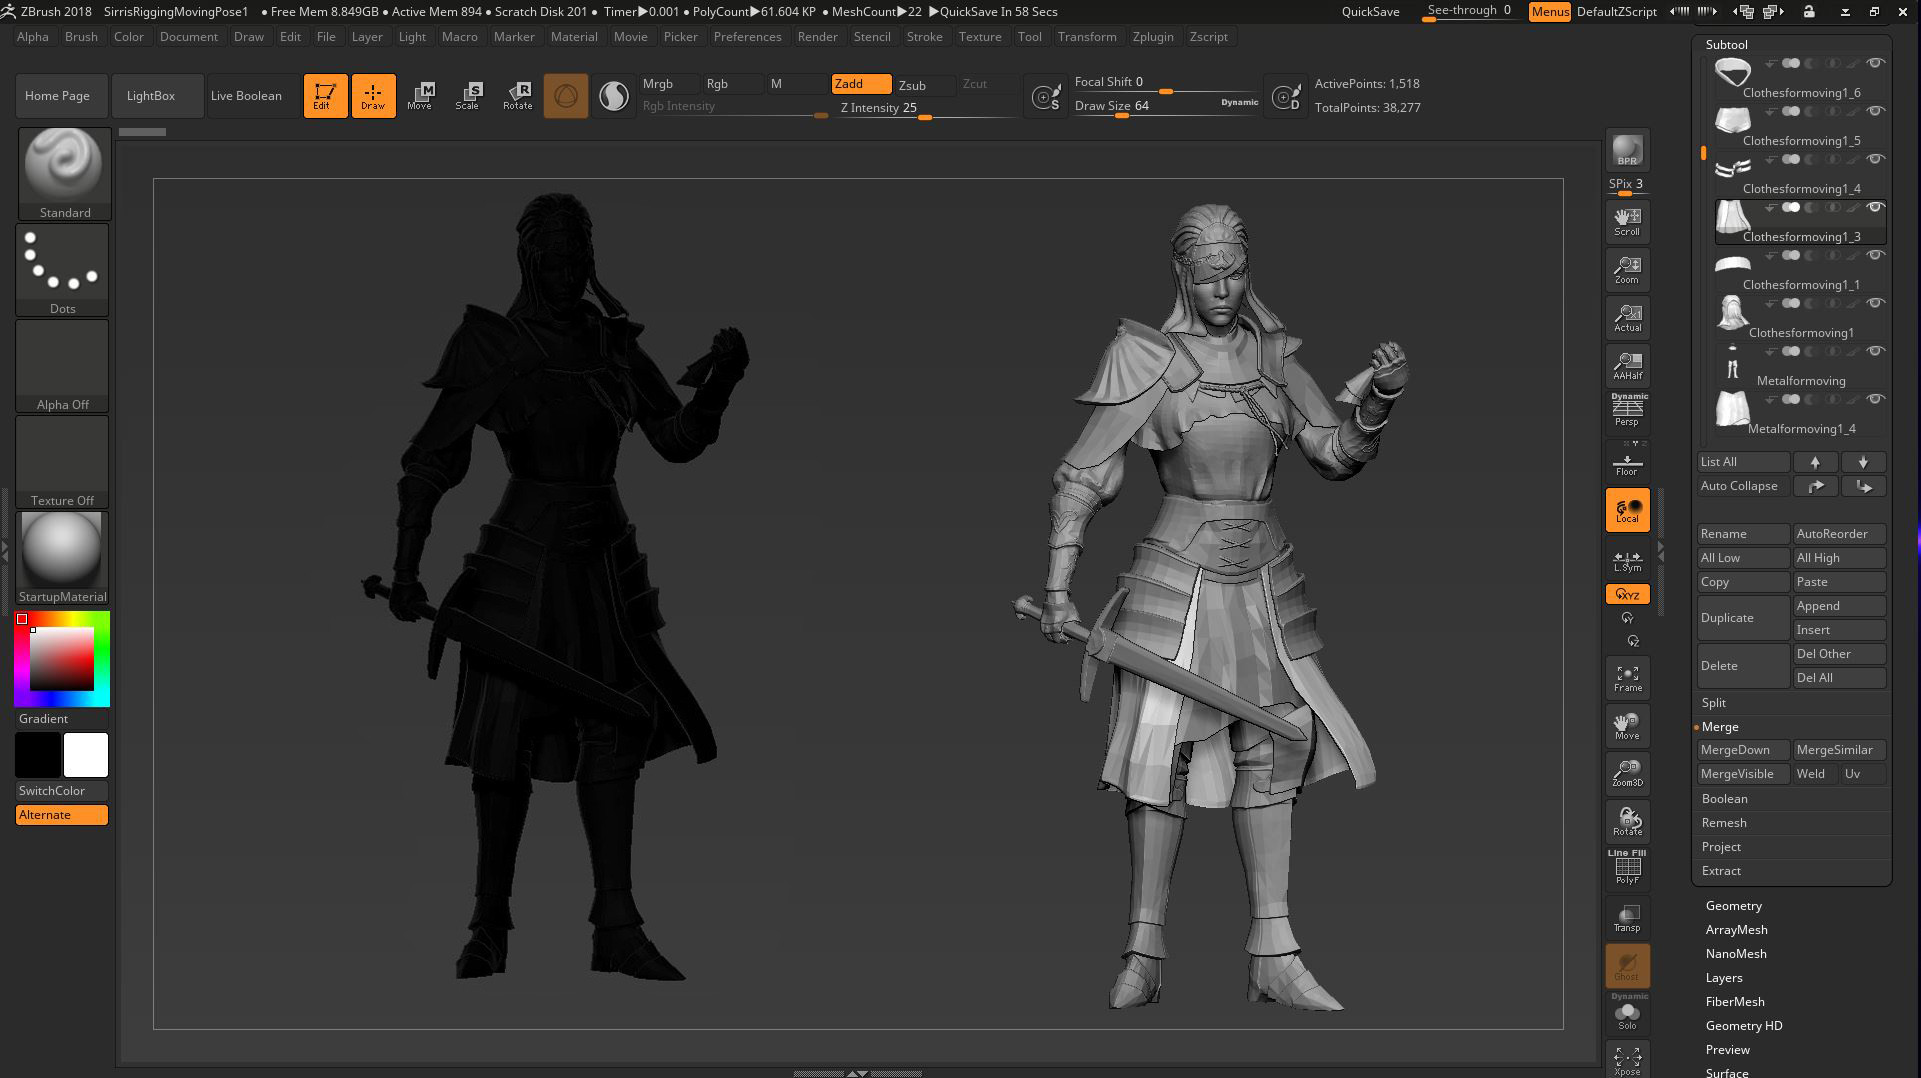Image resolution: width=1921 pixels, height=1078 pixels.
Task: Open the Standard brush picker
Action: pyautogui.click(x=64, y=173)
